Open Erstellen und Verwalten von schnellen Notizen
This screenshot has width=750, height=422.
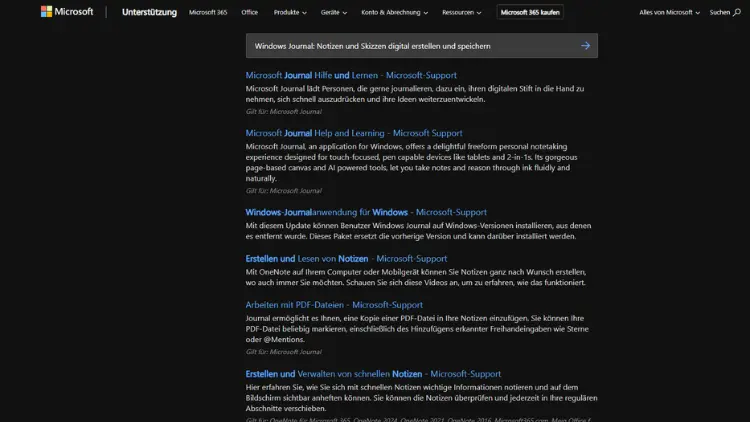[x=373, y=374]
